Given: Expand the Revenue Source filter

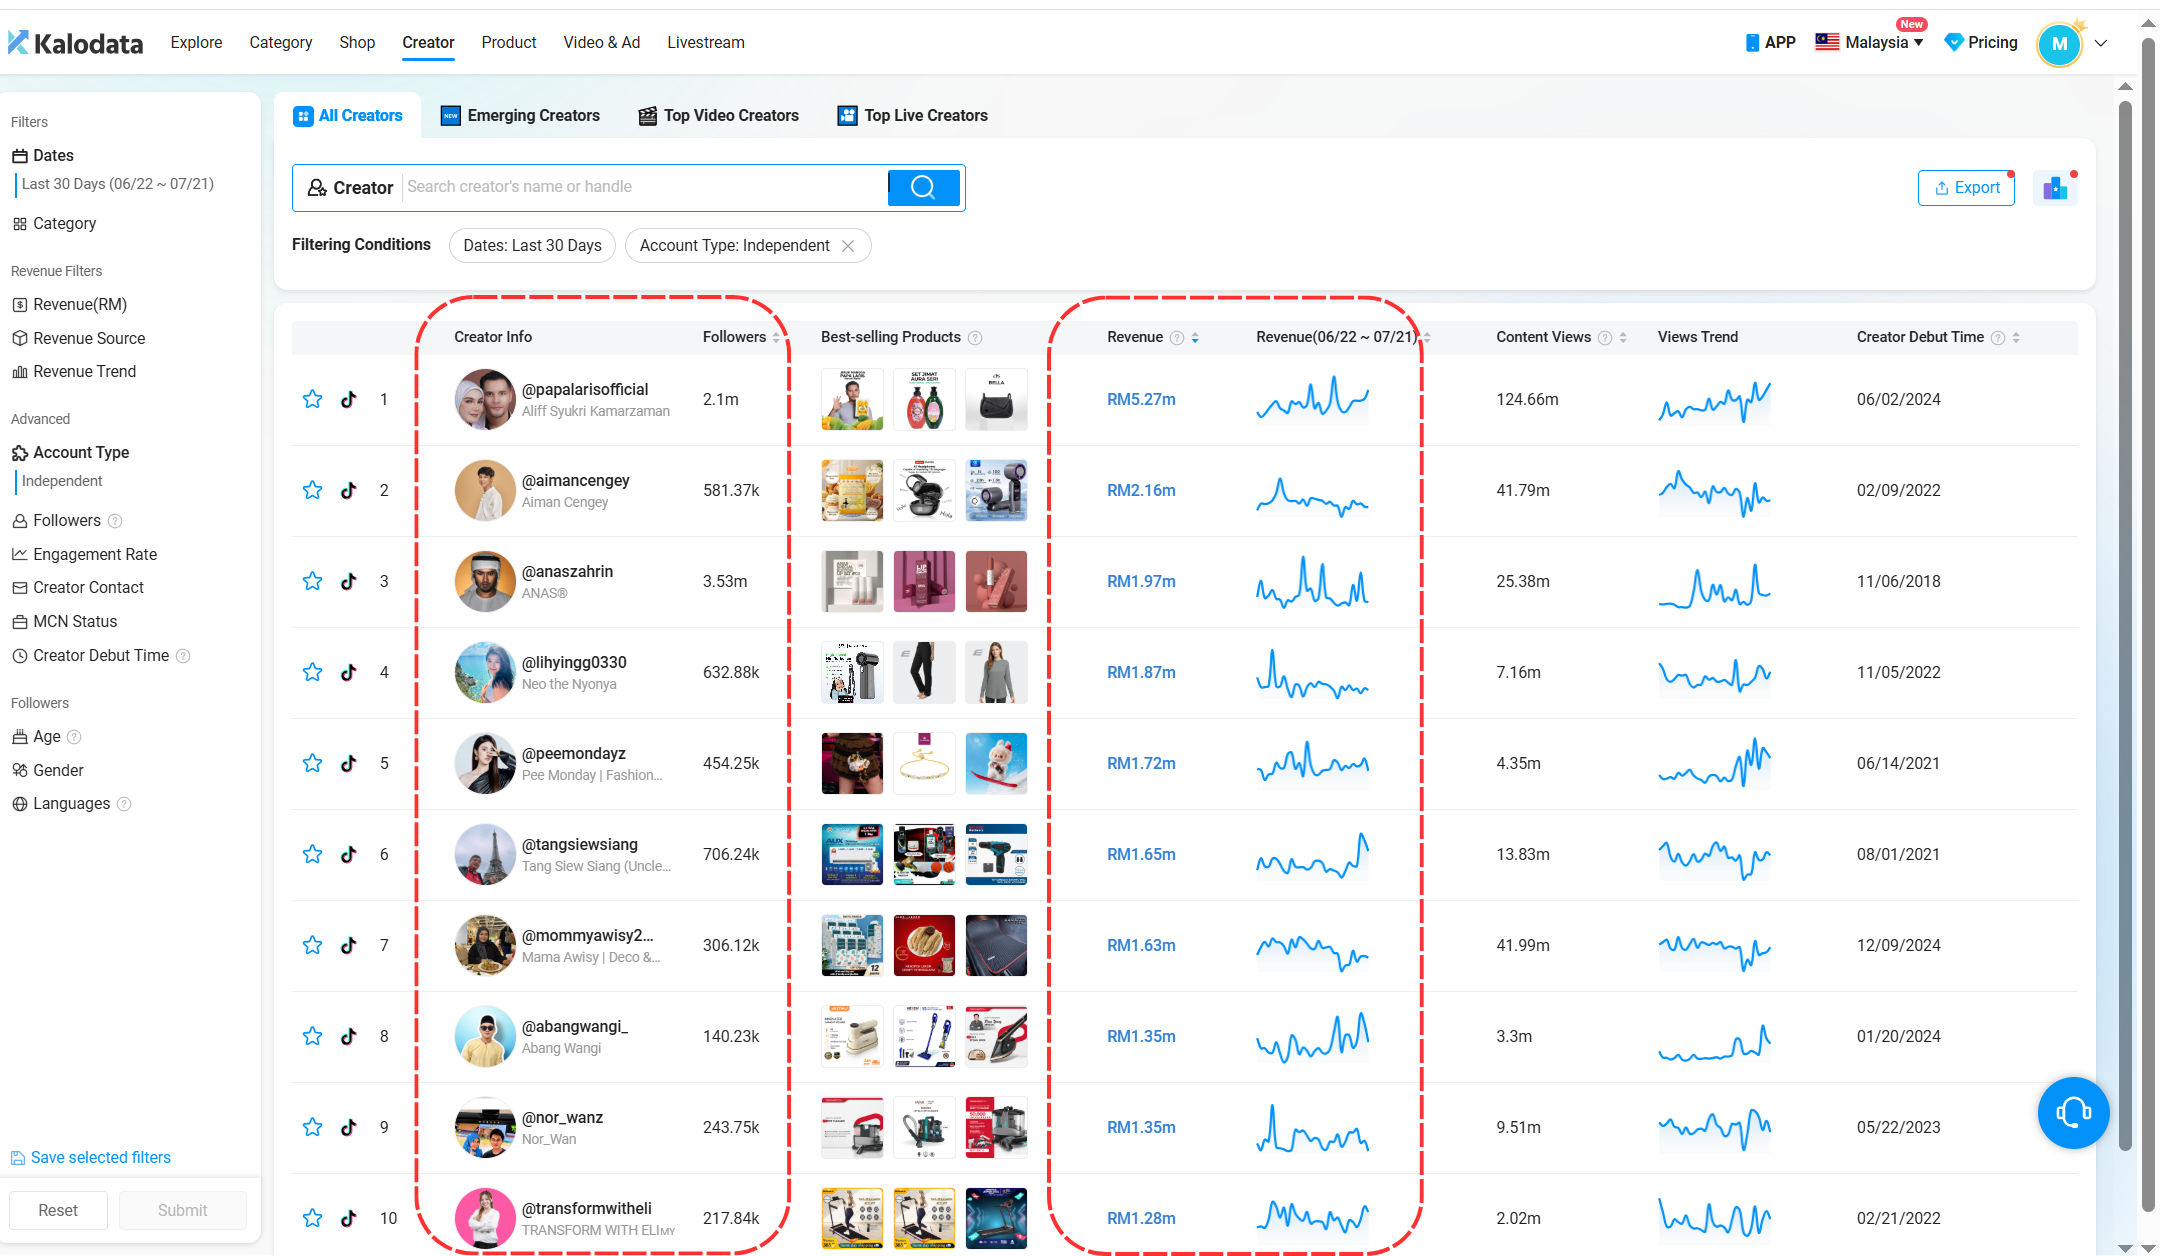Looking at the screenshot, I should [x=79, y=339].
